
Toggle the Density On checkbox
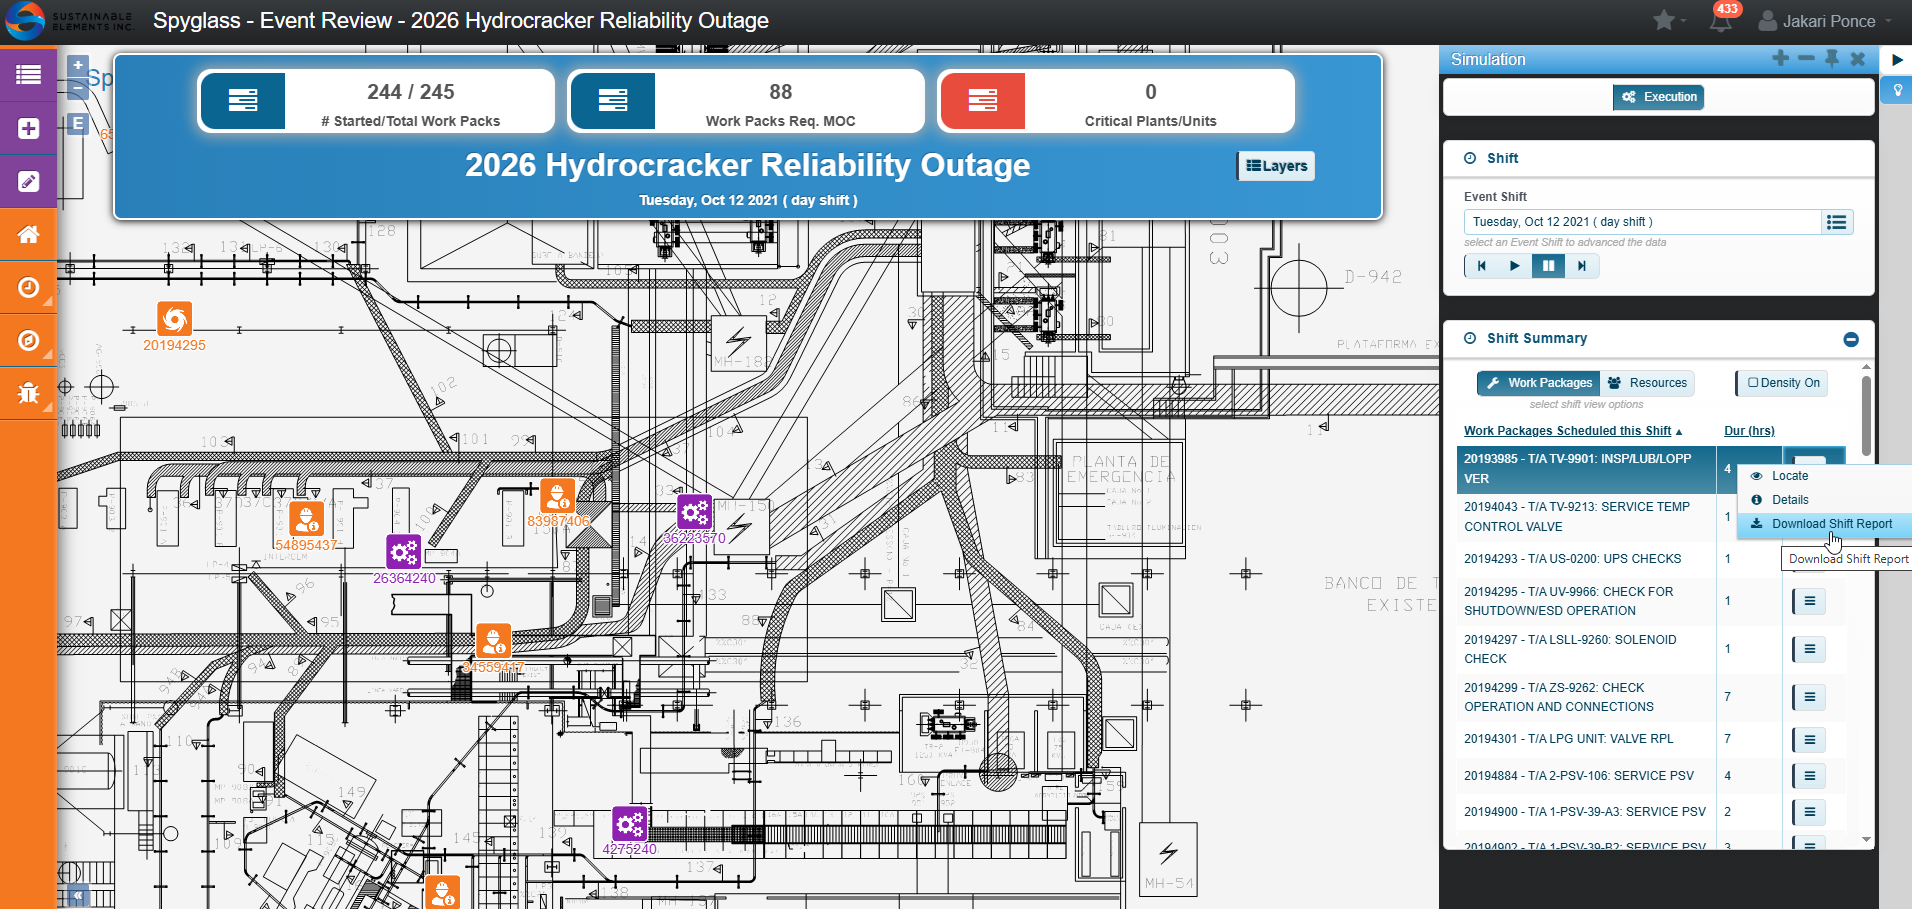click(x=1783, y=383)
